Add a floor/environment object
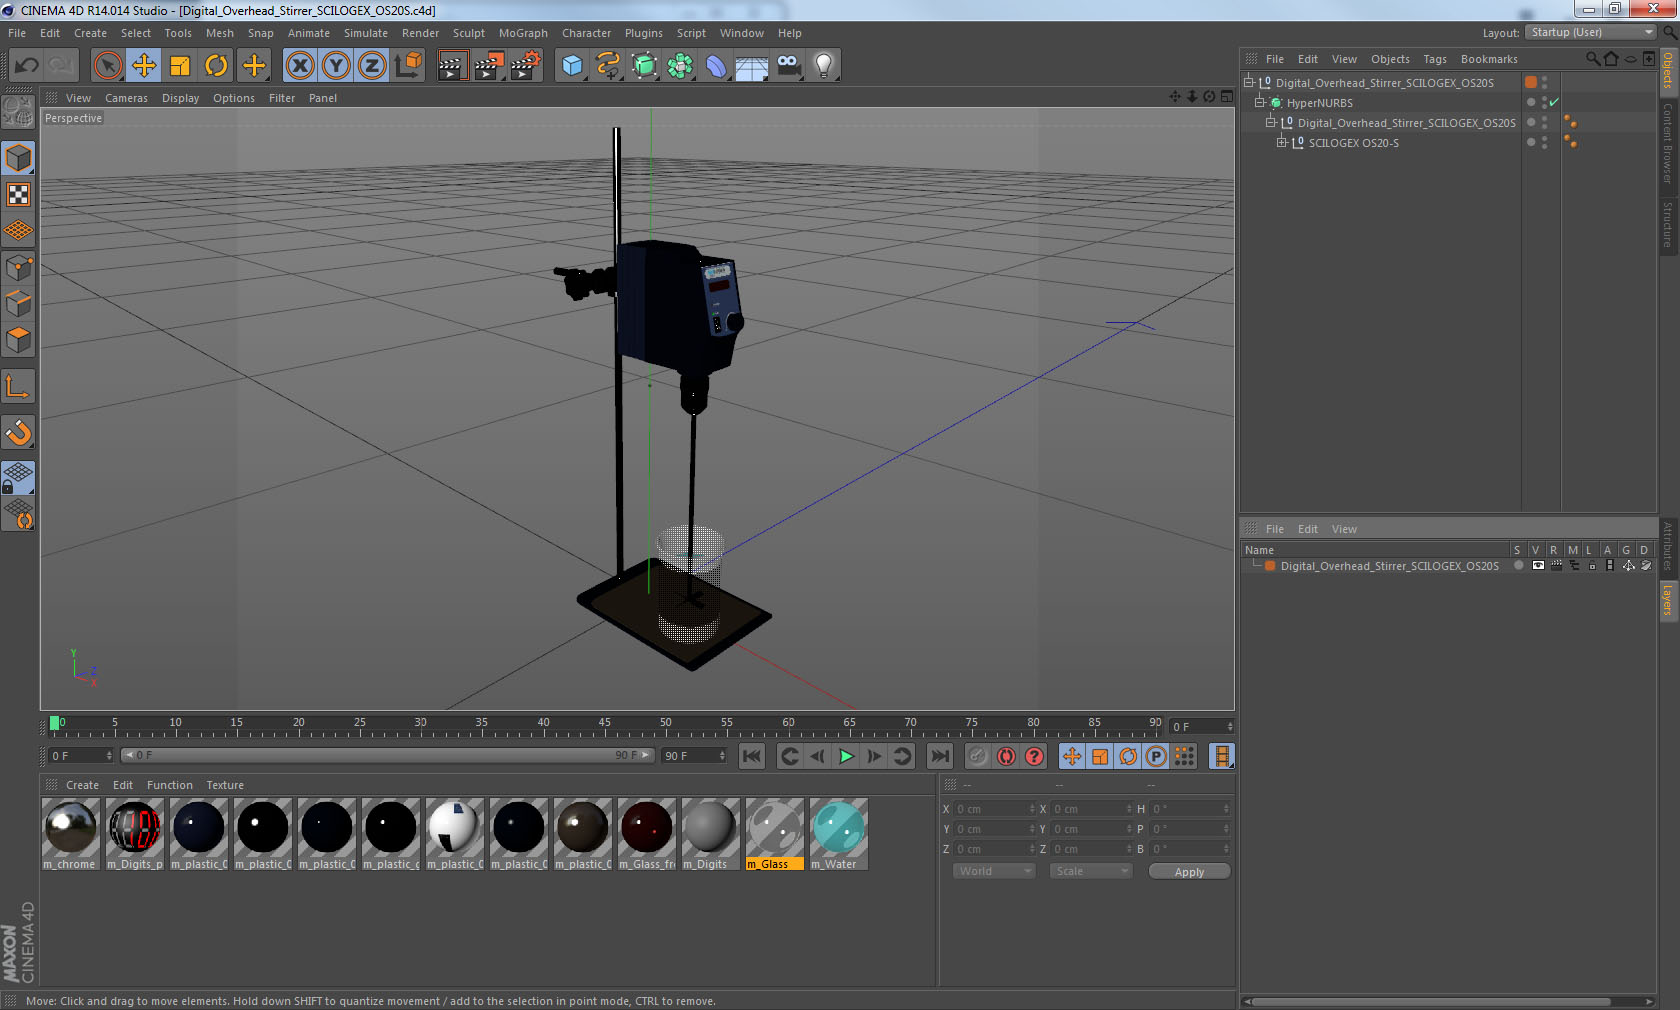The width and height of the screenshot is (1680, 1010). point(752,66)
